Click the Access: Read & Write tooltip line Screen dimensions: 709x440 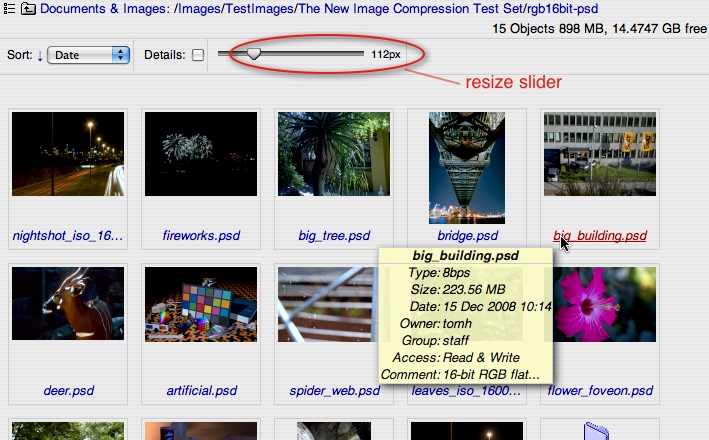(x=456, y=357)
